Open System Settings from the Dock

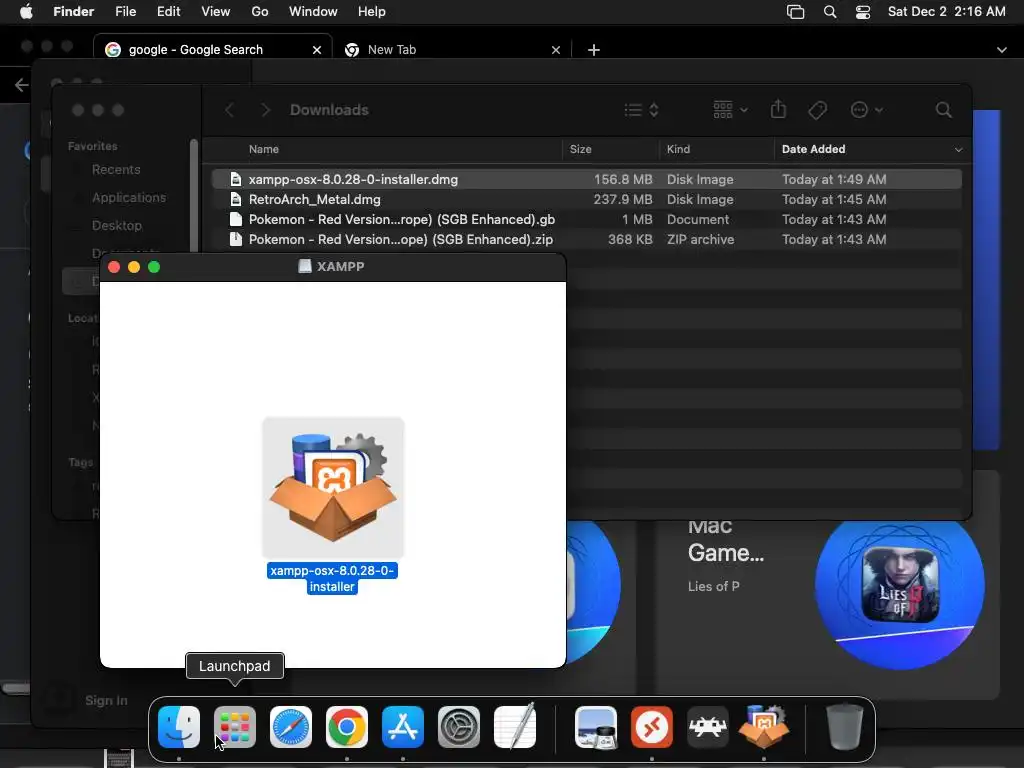458,727
